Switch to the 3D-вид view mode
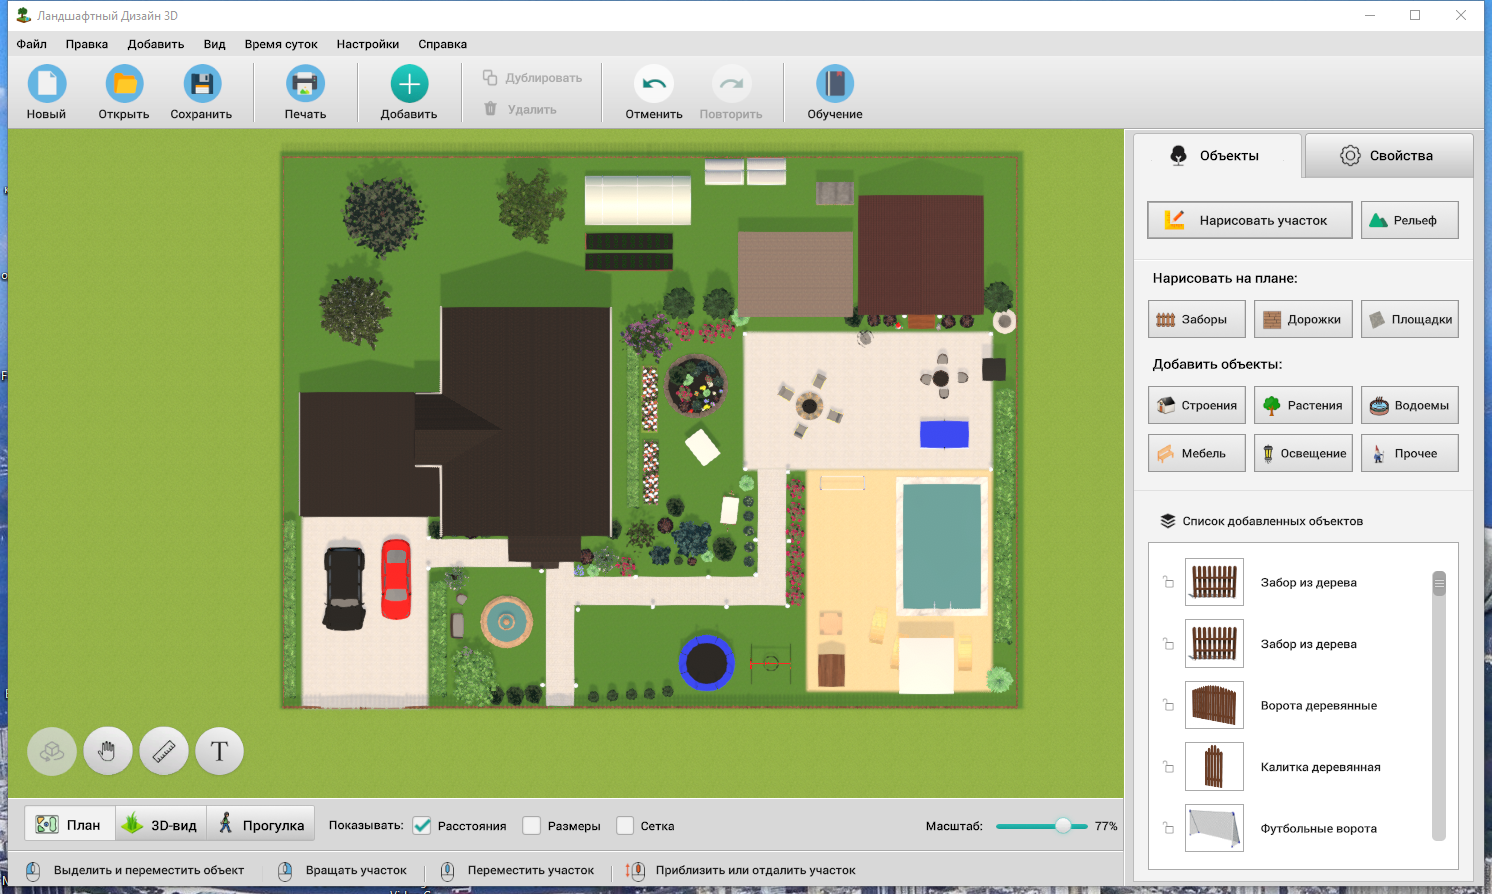 click(x=160, y=825)
